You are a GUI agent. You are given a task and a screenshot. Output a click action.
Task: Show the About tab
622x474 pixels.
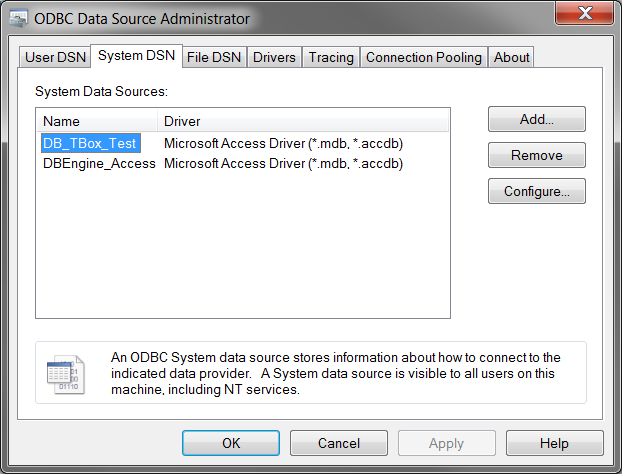point(511,57)
